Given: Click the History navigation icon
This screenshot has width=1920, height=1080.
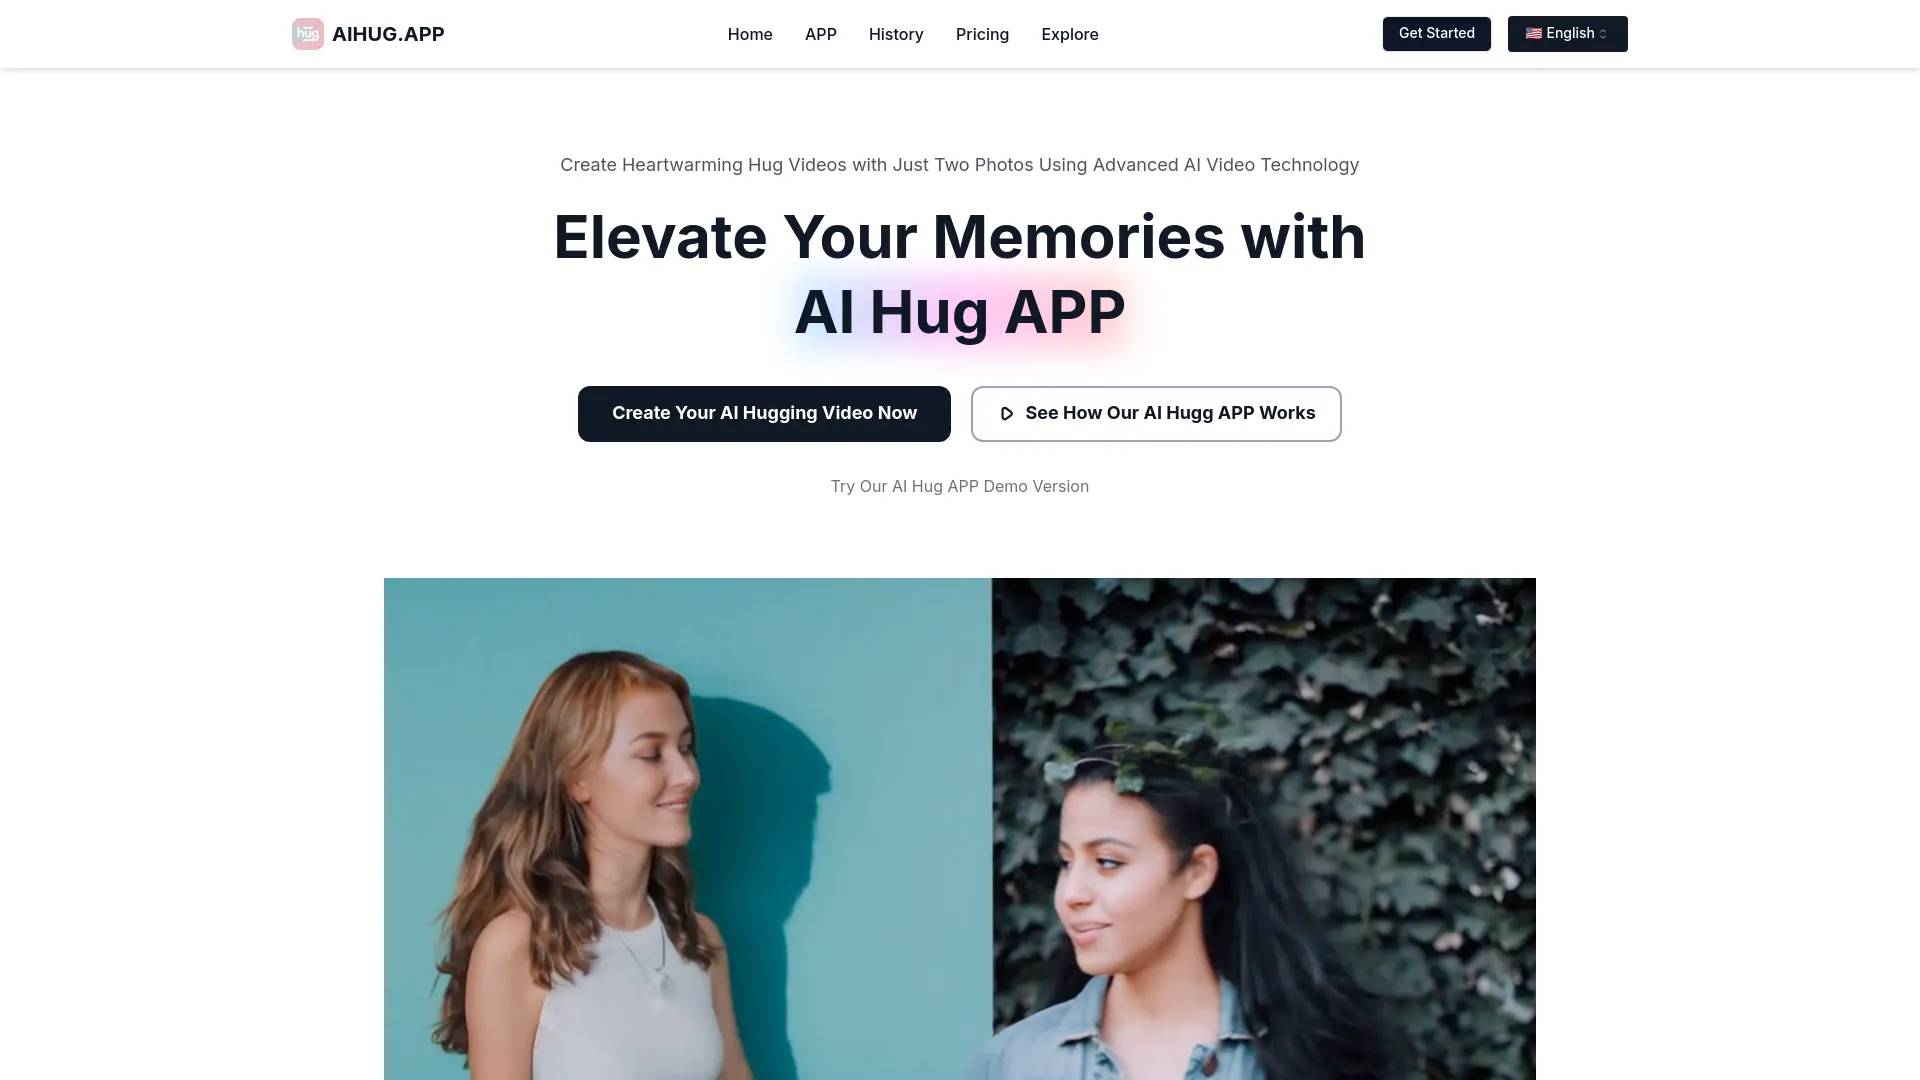Looking at the screenshot, I should (897, 33).
